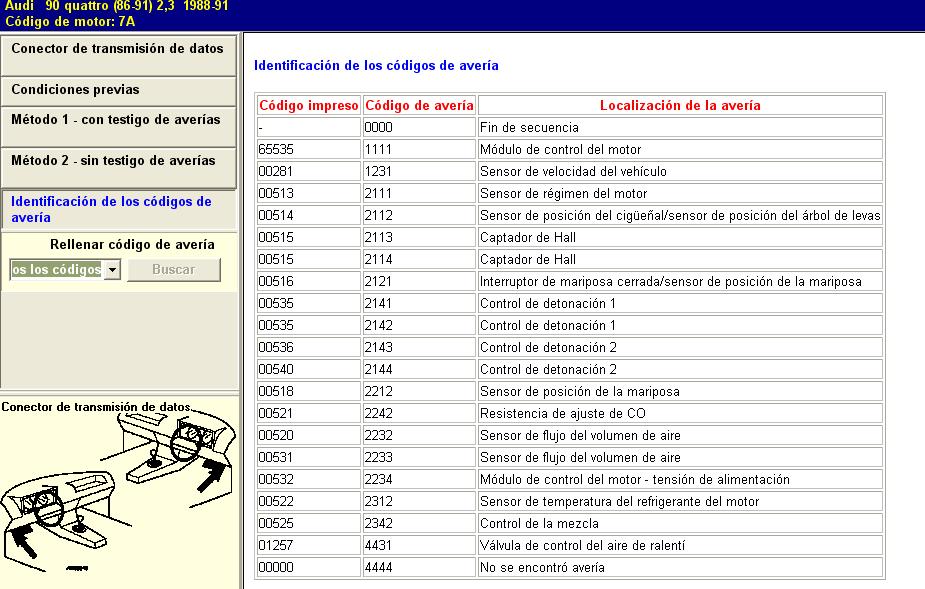Open Método 2 - sin testigo de averías
Screen dimensions: 925x589
coord(118,167)
